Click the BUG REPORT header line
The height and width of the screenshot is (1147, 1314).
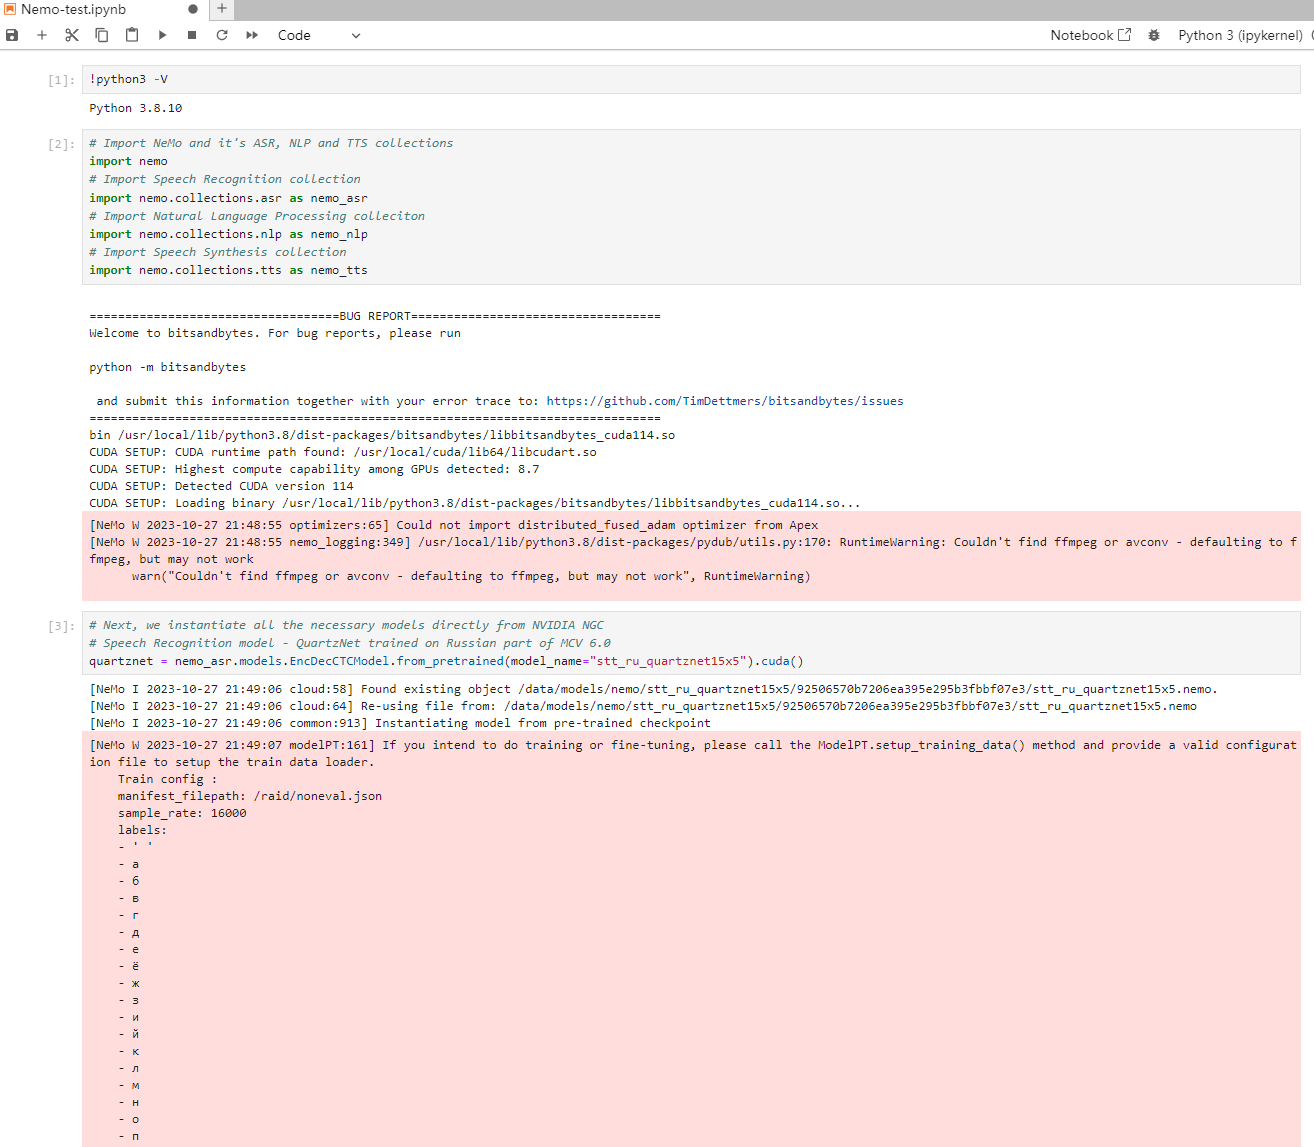coord(375,316)
